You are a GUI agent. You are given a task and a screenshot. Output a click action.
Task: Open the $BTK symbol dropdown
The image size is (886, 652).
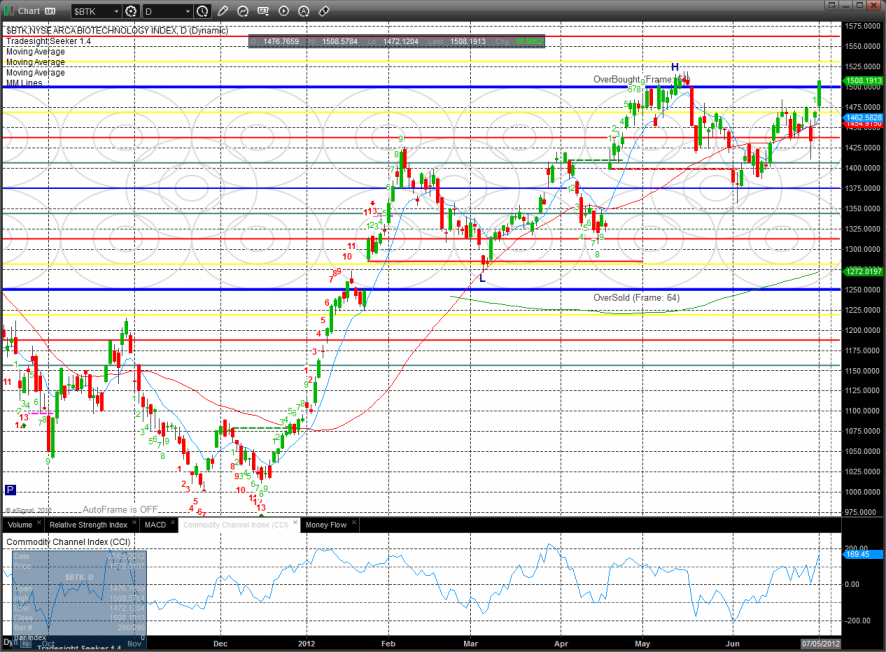click(117, 11)
